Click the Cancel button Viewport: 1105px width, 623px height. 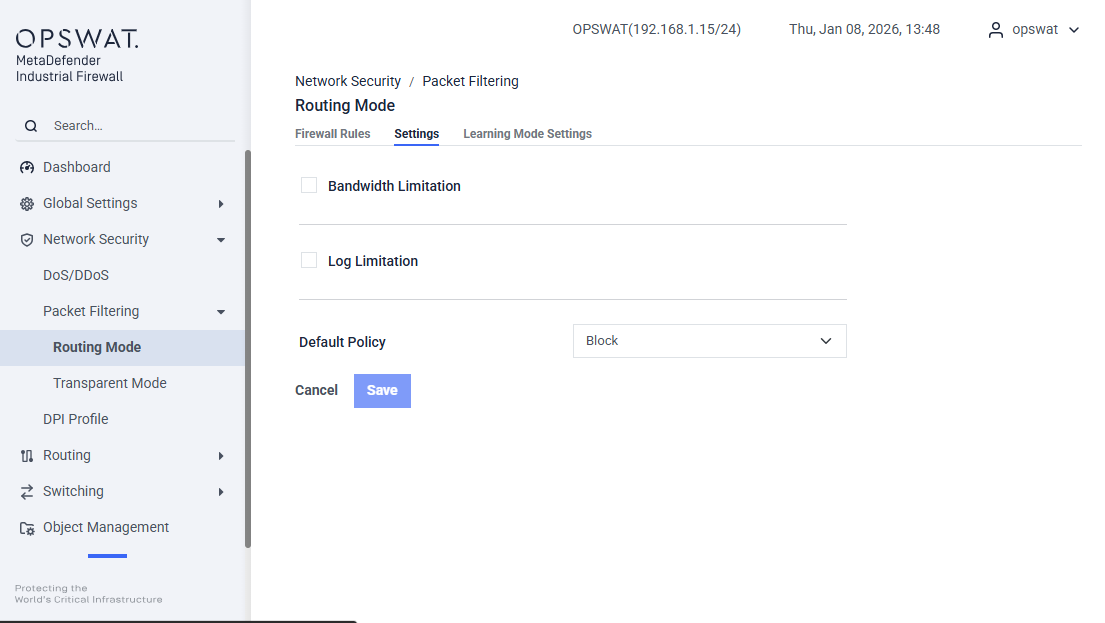(316, 390)
